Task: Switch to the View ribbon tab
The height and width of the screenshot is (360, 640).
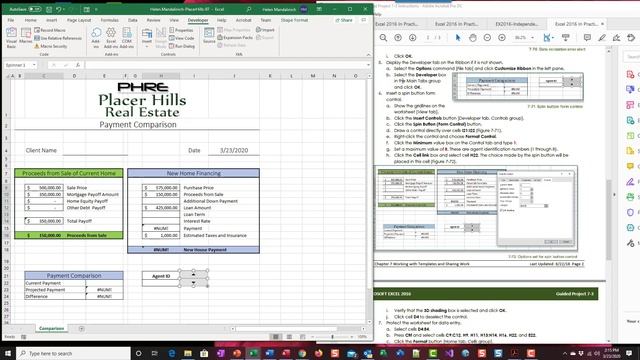Action: pos(174,20)
